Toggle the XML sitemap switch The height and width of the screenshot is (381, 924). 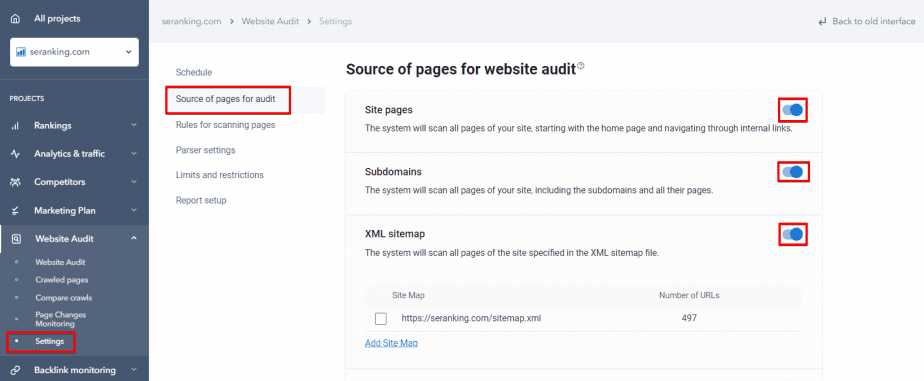(792, 234)
